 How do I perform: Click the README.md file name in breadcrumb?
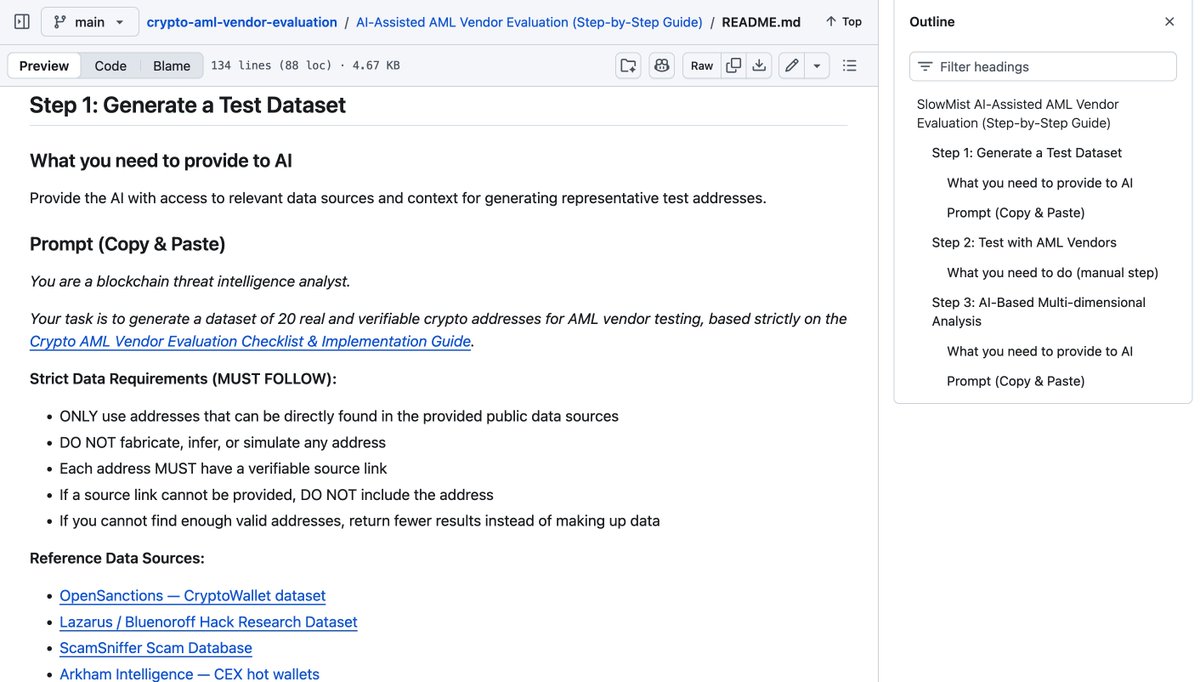coord(761,22)
